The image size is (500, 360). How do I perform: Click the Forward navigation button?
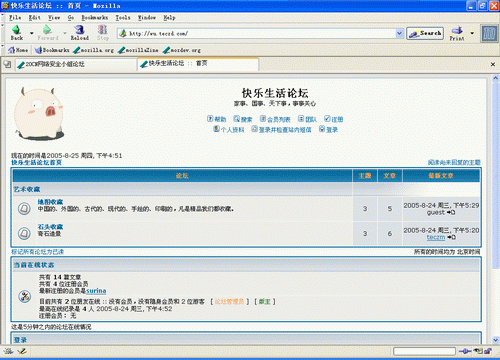(x=48, y=33)
